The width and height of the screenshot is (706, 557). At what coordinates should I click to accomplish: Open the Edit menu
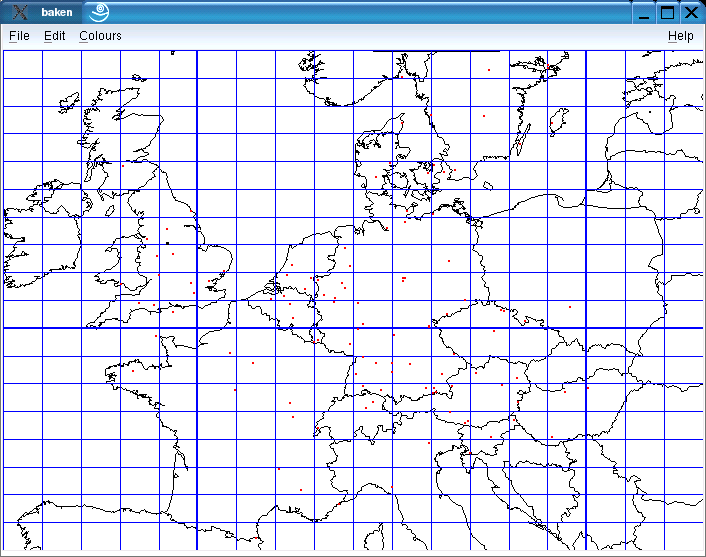54,36
